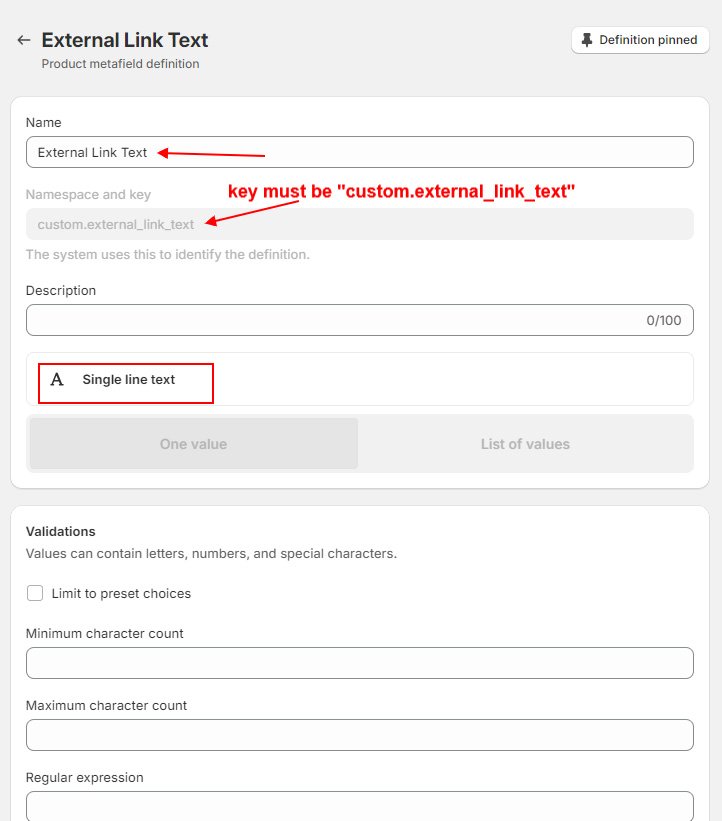Click the 0/100 description character counter
Image resolution: width=722 pixels, height=821 pixels.
coord(663,321)
